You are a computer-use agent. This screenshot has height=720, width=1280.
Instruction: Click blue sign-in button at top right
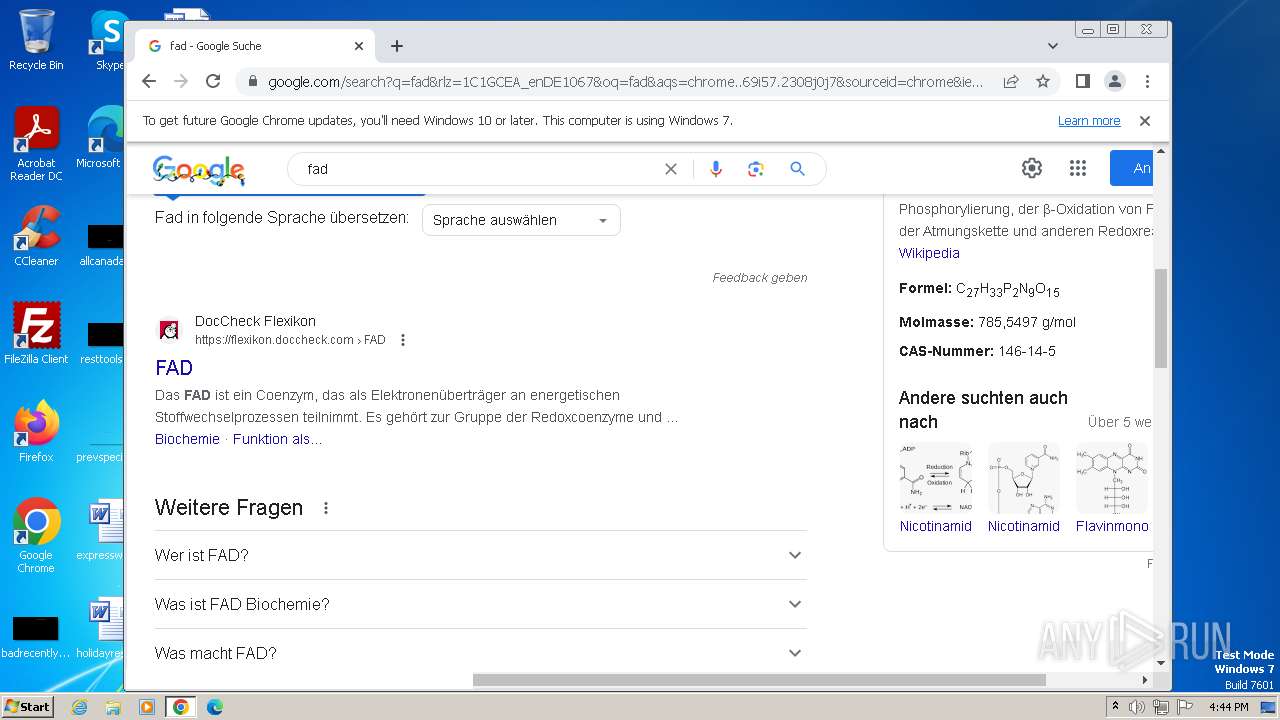point(1131,168)
